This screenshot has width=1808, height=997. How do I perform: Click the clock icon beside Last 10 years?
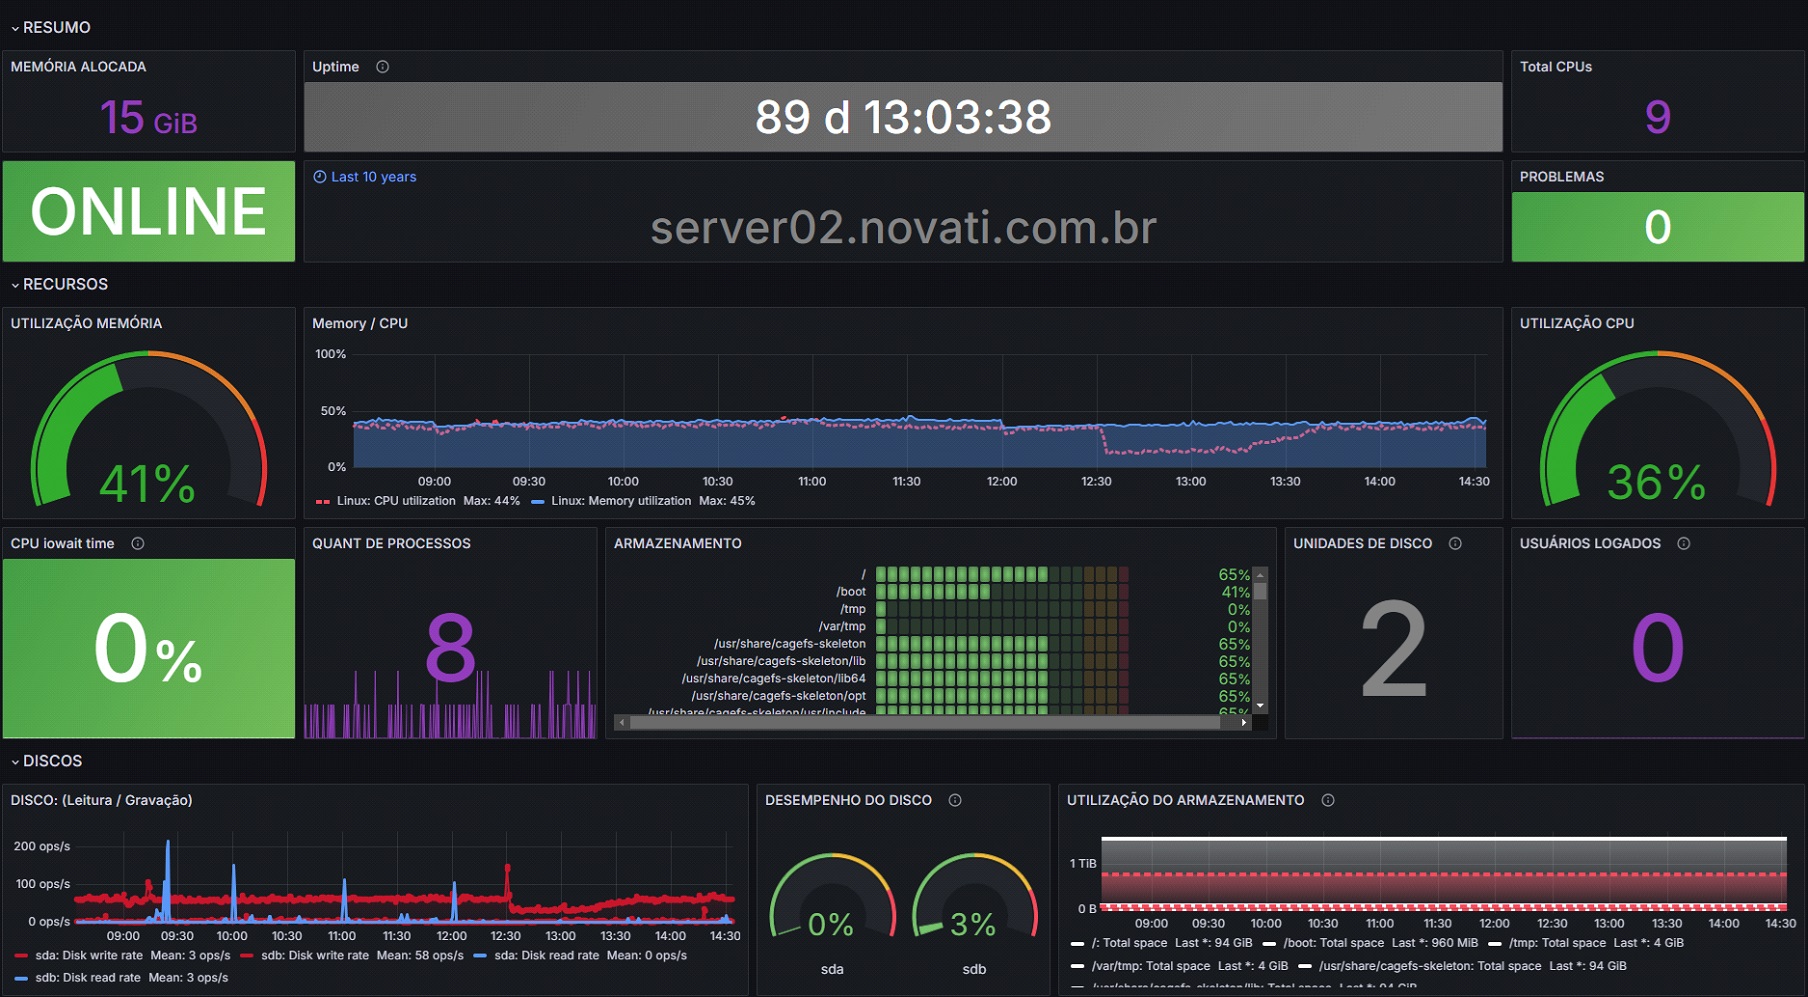[x=320, y=177]
